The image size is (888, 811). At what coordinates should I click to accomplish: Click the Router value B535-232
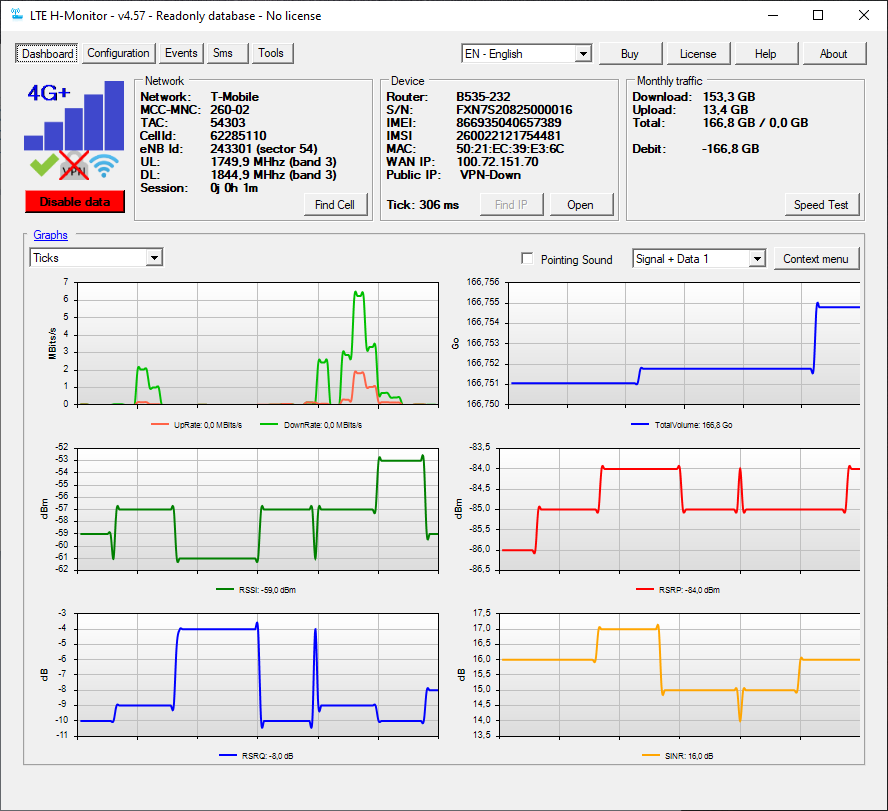click(x=483, y=97)
